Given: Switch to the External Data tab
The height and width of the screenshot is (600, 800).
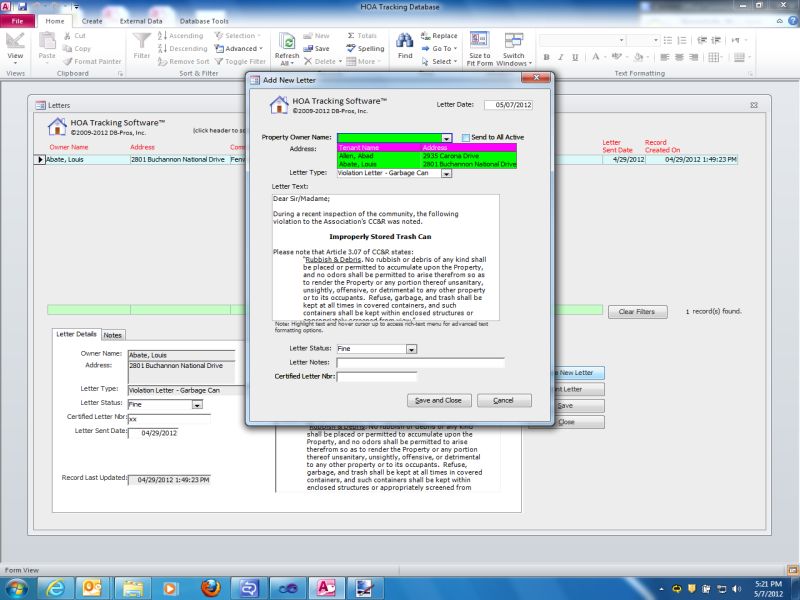Looking at the screenshot, I should point(141,21).
